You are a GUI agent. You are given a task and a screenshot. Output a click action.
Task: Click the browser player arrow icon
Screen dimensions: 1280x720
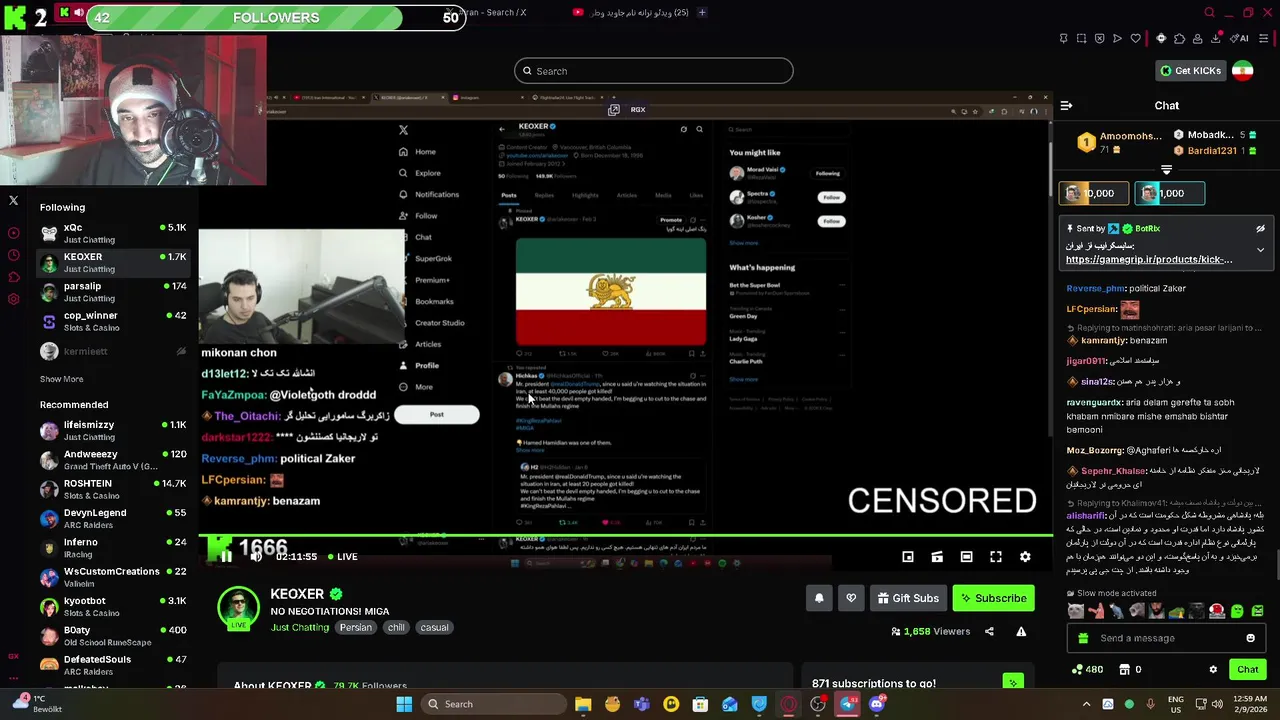(1117, 38)
